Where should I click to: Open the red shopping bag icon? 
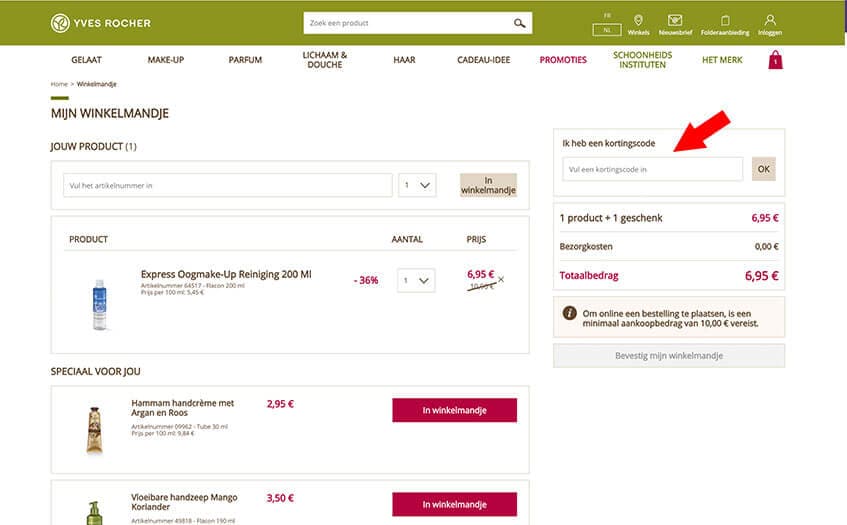(775, 60)
